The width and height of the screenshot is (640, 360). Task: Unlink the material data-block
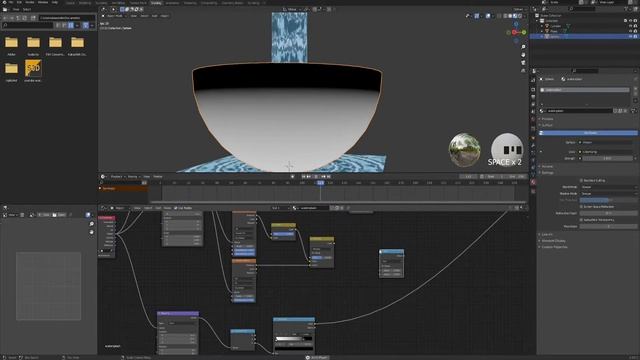tap(625, 111)
